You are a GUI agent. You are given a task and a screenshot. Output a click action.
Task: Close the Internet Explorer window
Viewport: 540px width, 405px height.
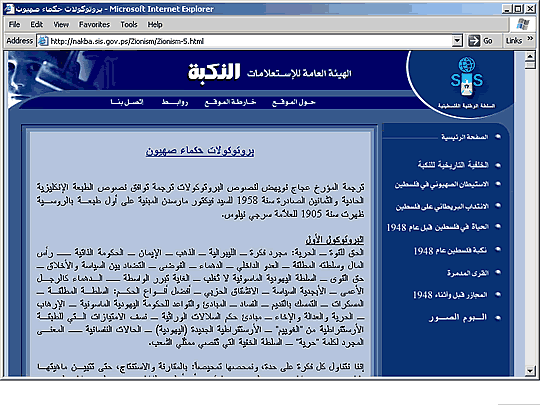(x=530, y=9)
